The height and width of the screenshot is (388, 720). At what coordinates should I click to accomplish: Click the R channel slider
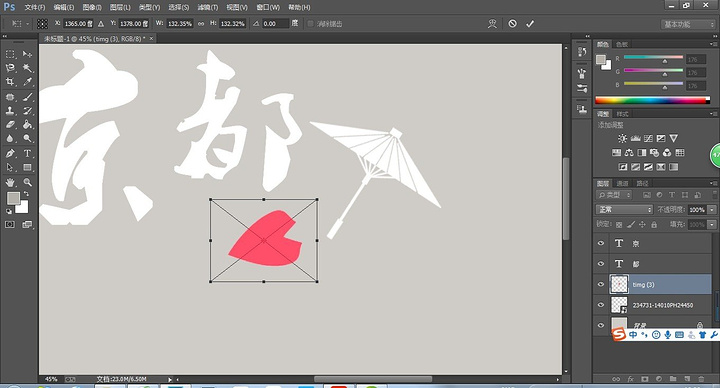[653, 58]
